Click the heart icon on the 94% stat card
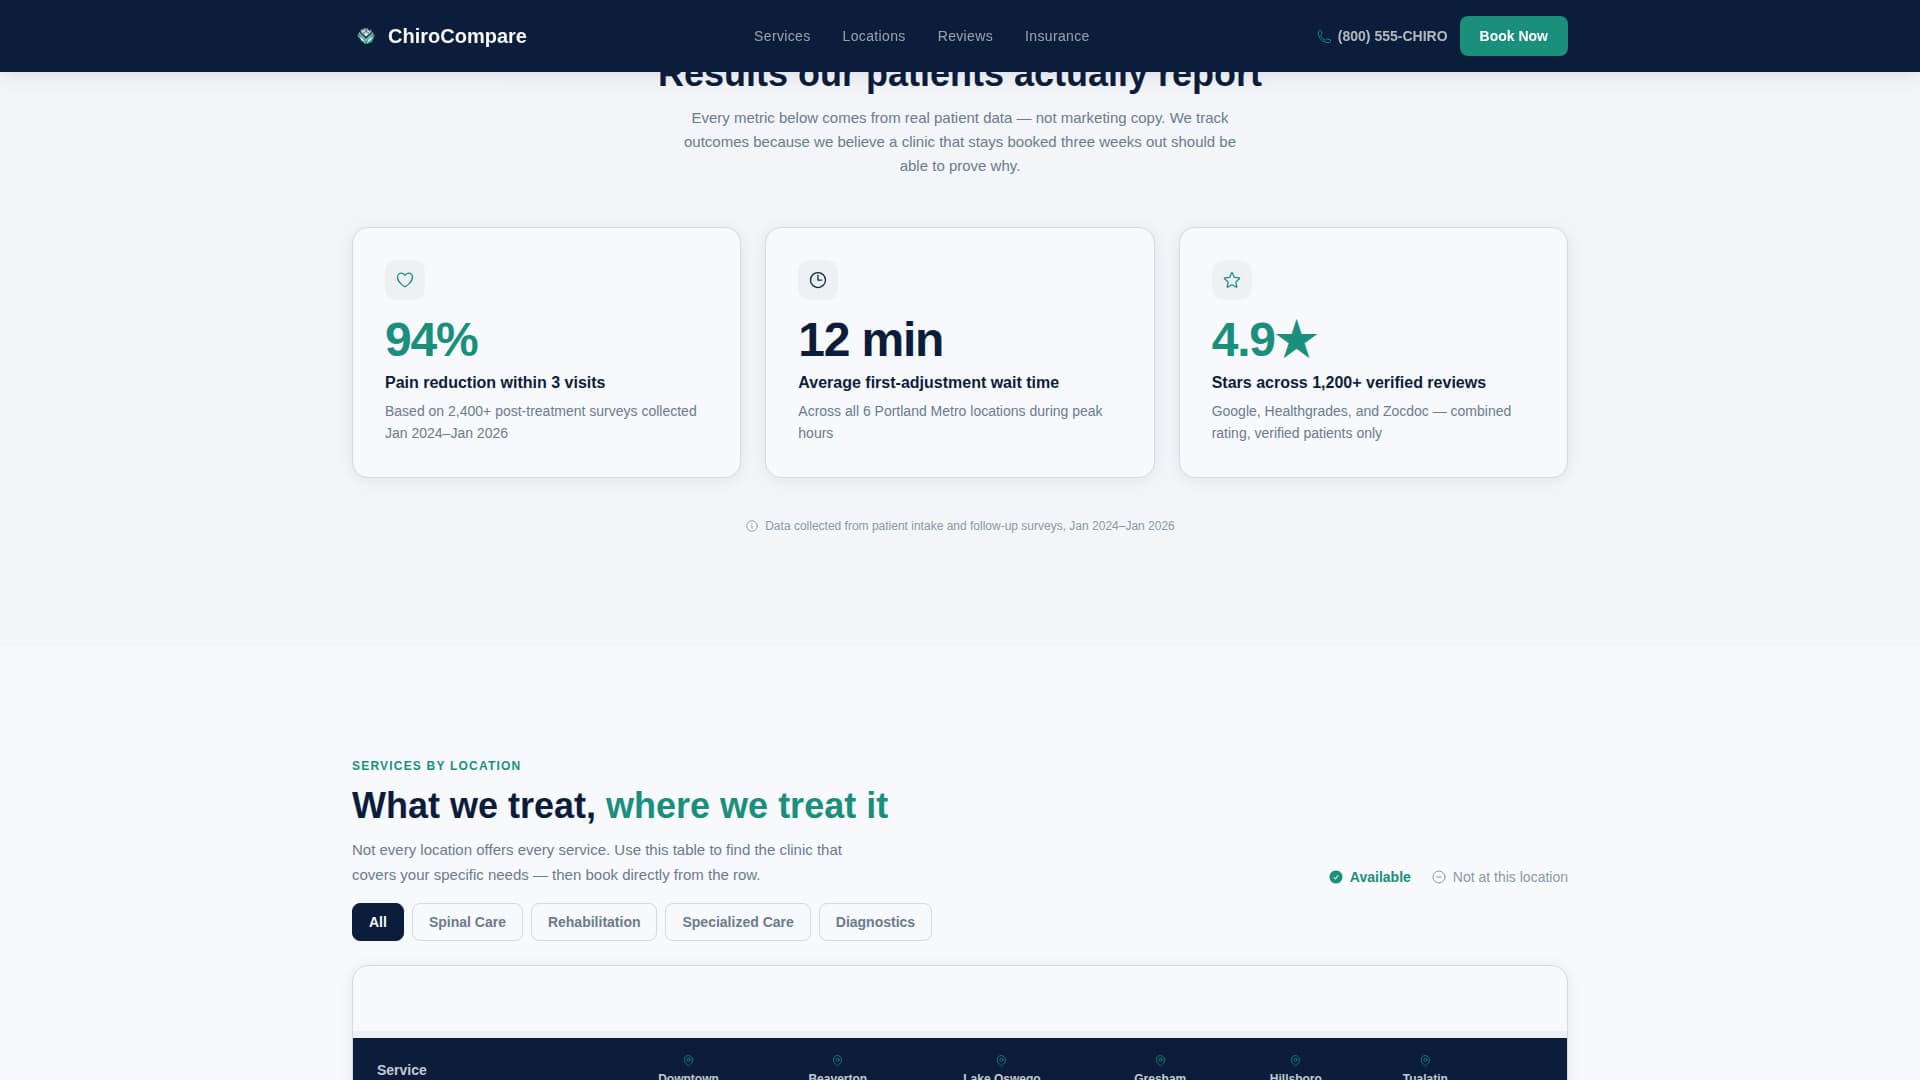Screen dimensions: 1920x1080 coord(405,280)
